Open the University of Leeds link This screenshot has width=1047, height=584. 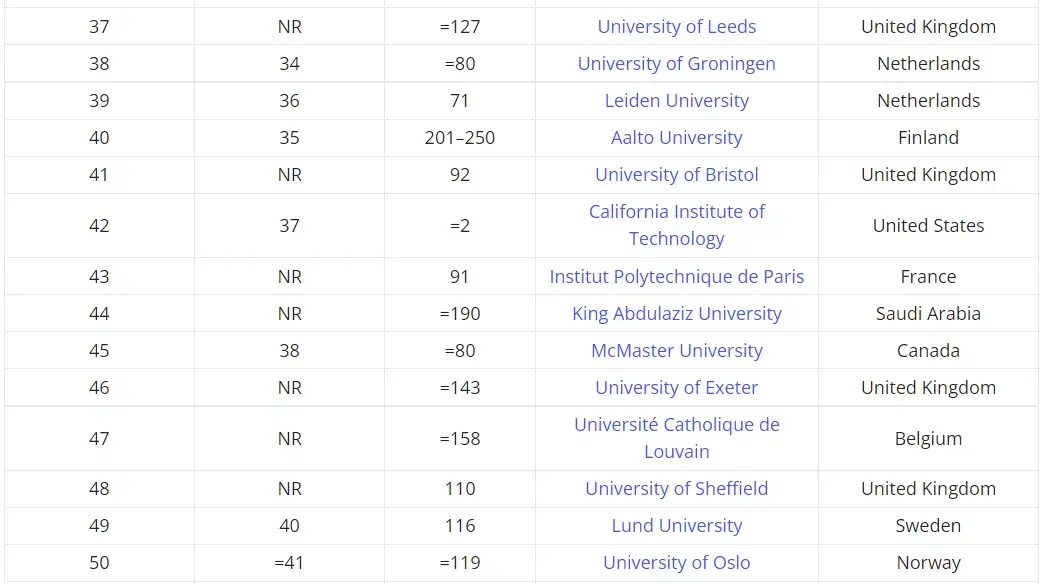click(x=676, y=27)
